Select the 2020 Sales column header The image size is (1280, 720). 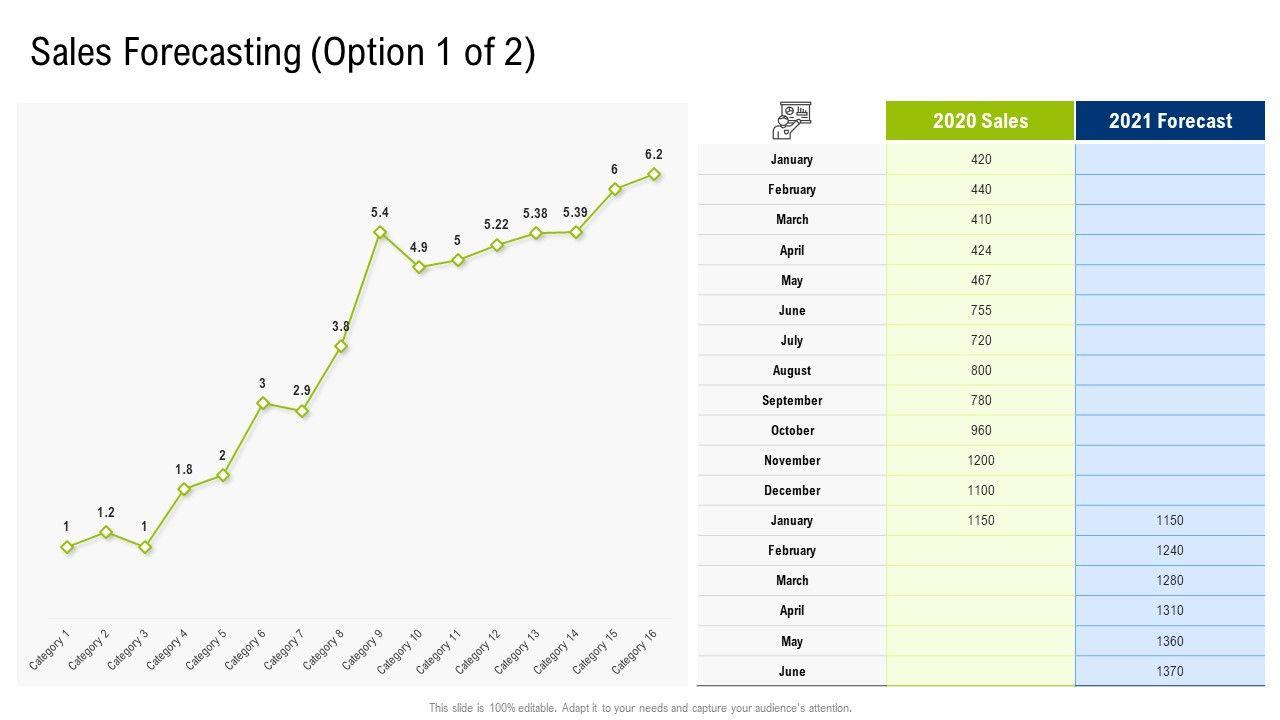point(980,121)
